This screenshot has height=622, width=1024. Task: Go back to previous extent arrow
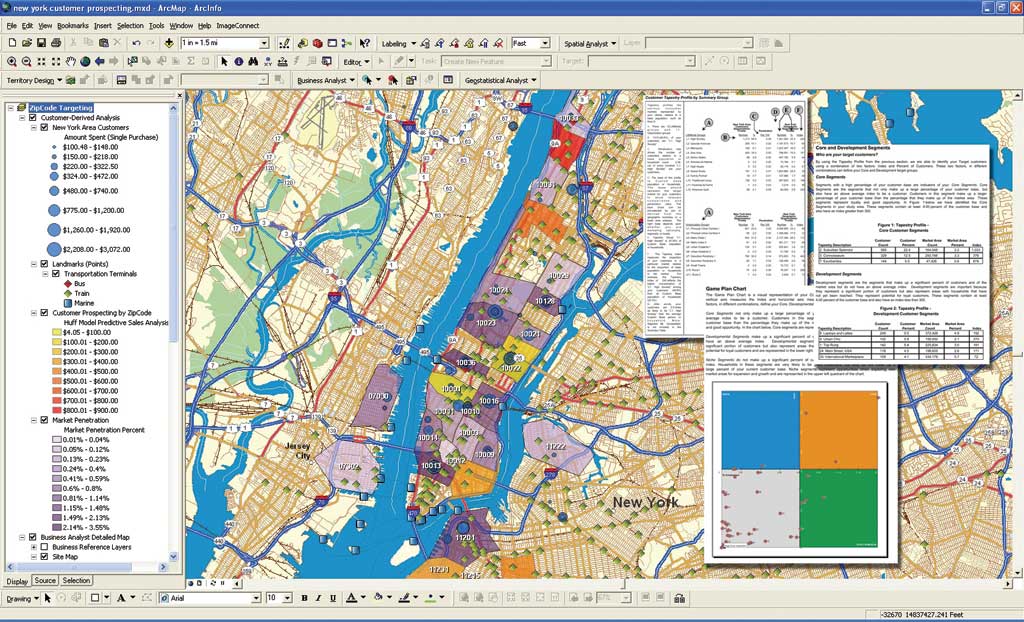tap(99, 61)
